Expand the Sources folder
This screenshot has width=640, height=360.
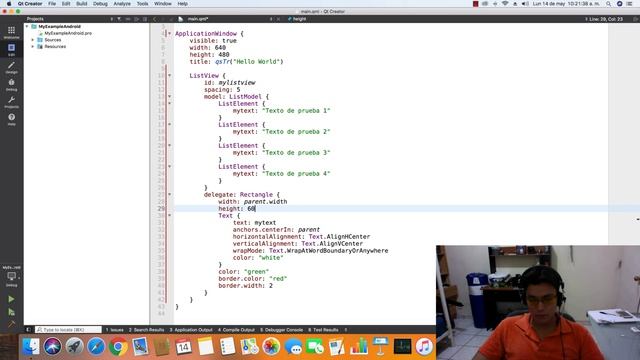[x=33, y=40]
